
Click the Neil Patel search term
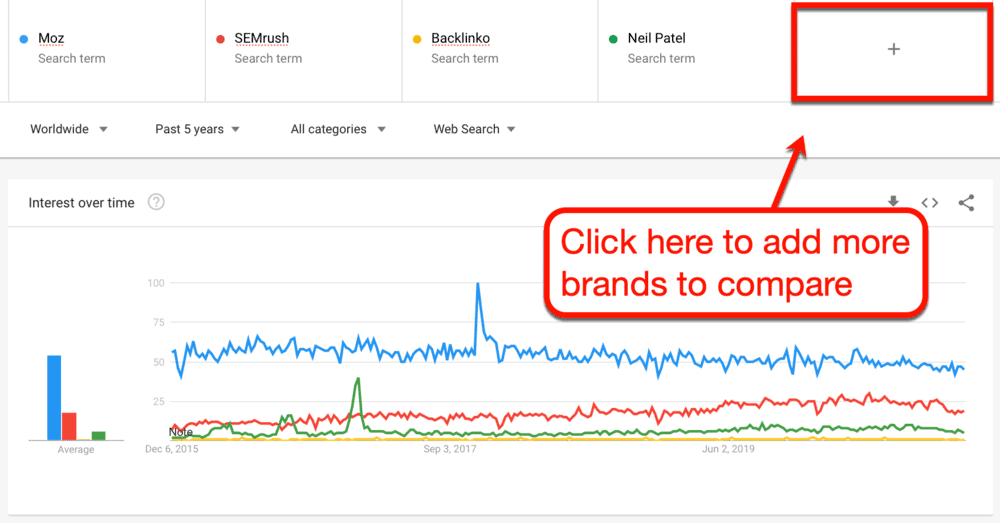[x=657, y=39]
